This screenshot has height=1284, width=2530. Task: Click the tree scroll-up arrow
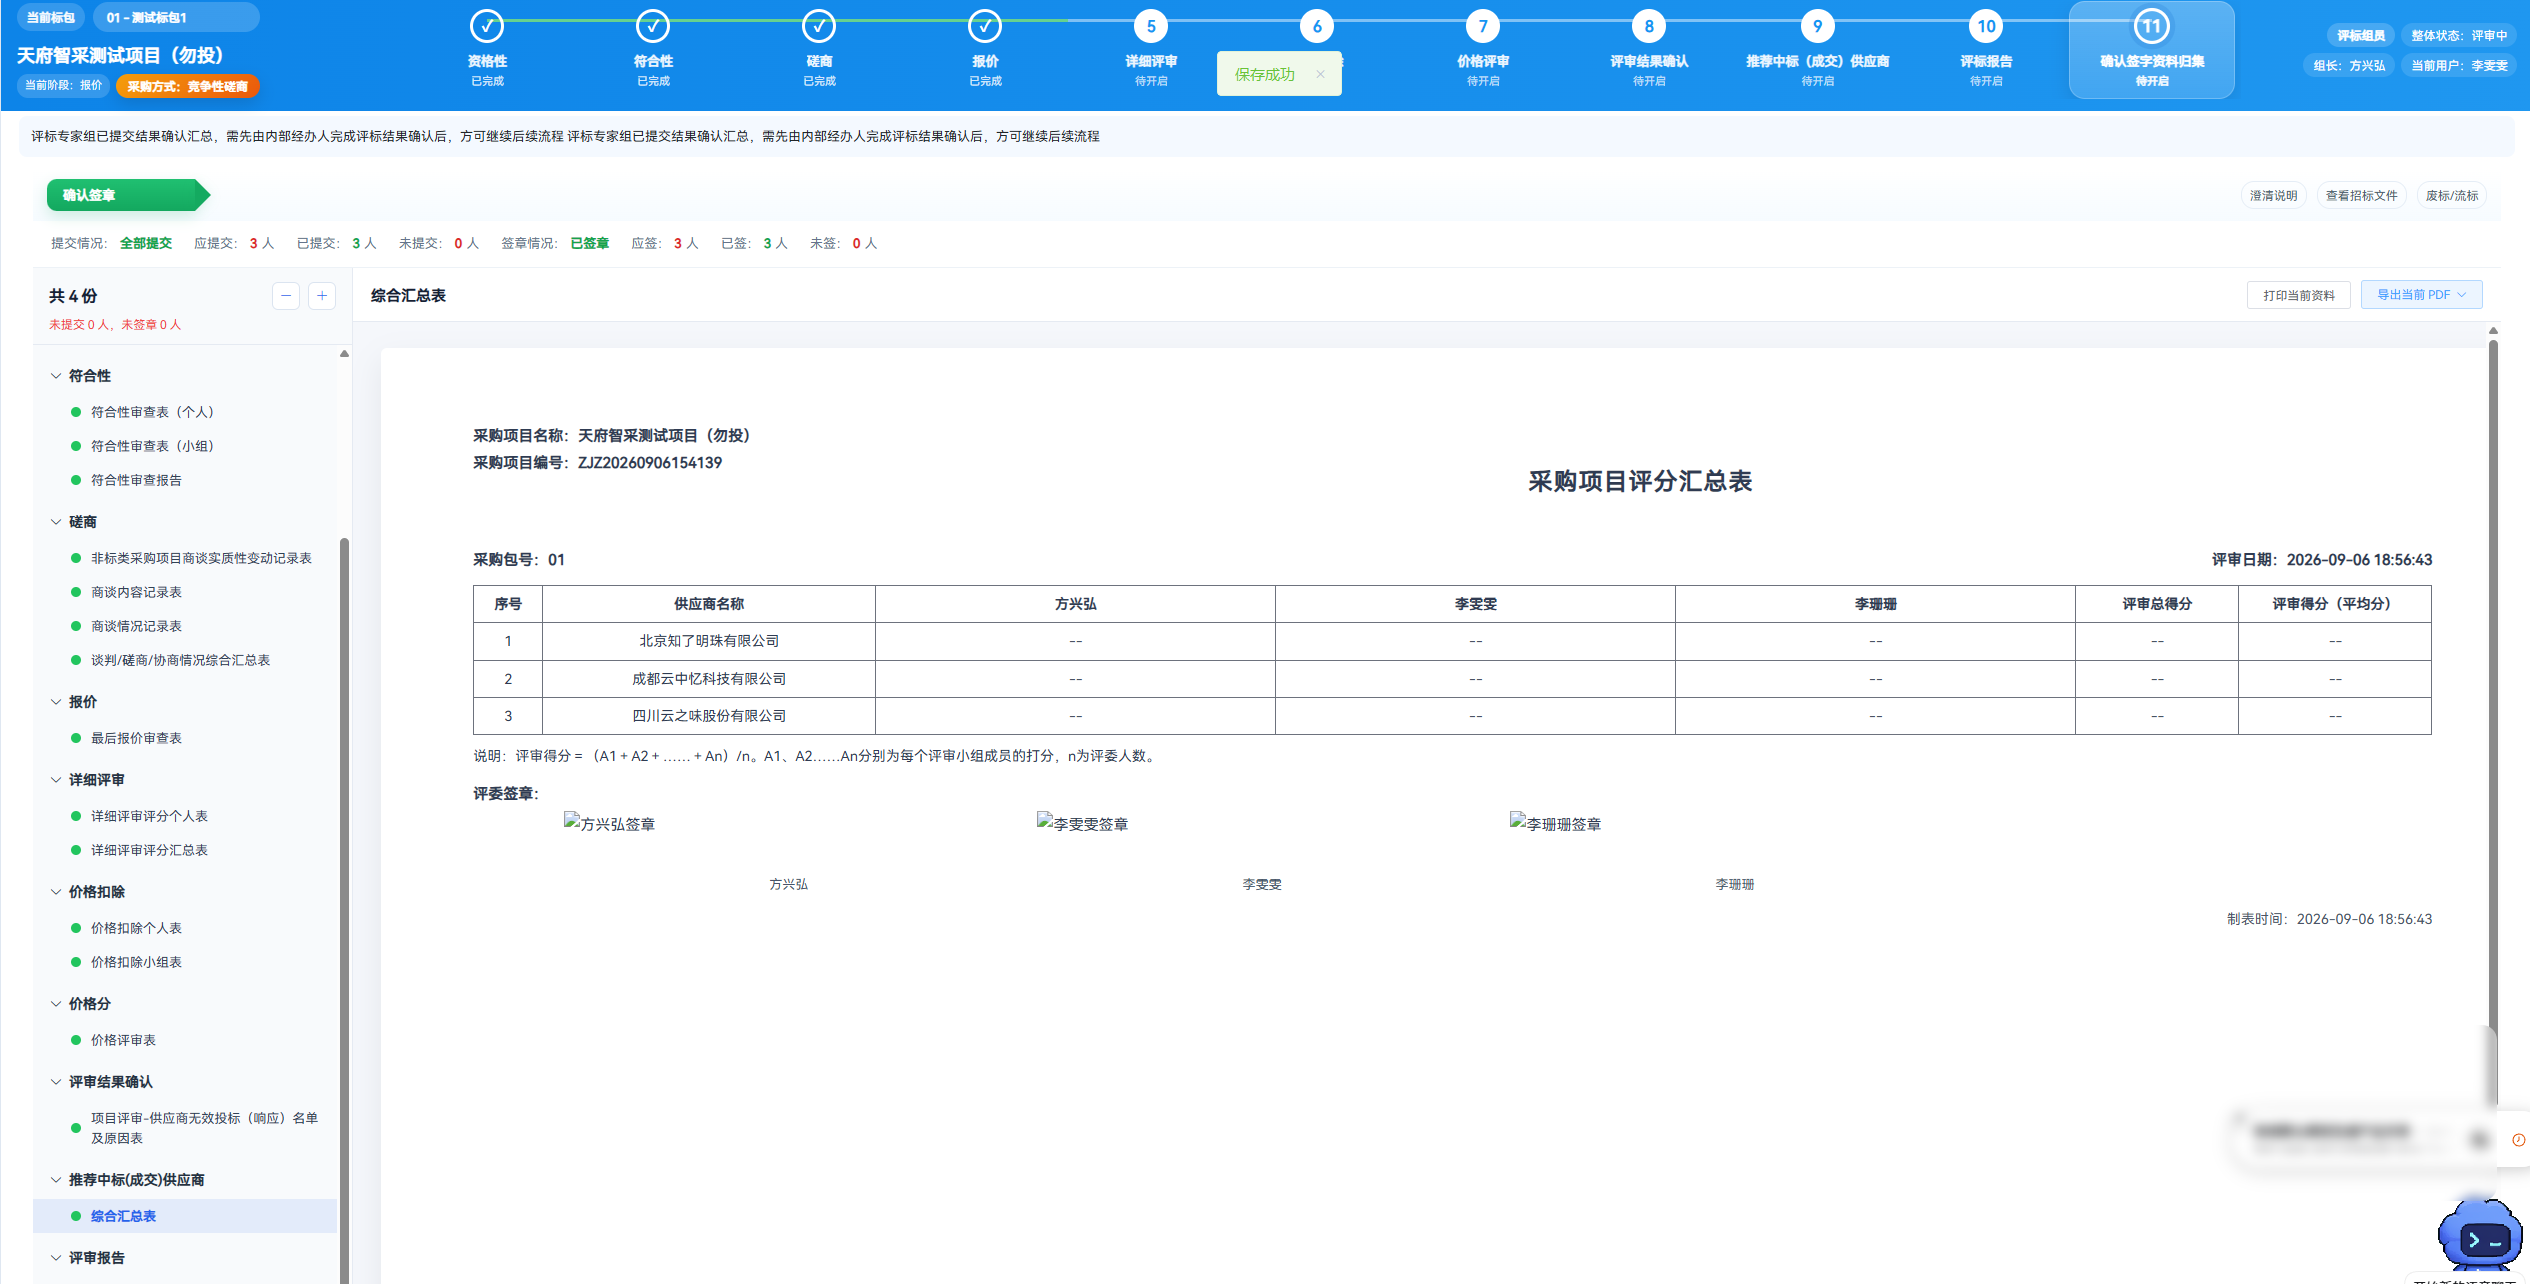pos(344,353)
